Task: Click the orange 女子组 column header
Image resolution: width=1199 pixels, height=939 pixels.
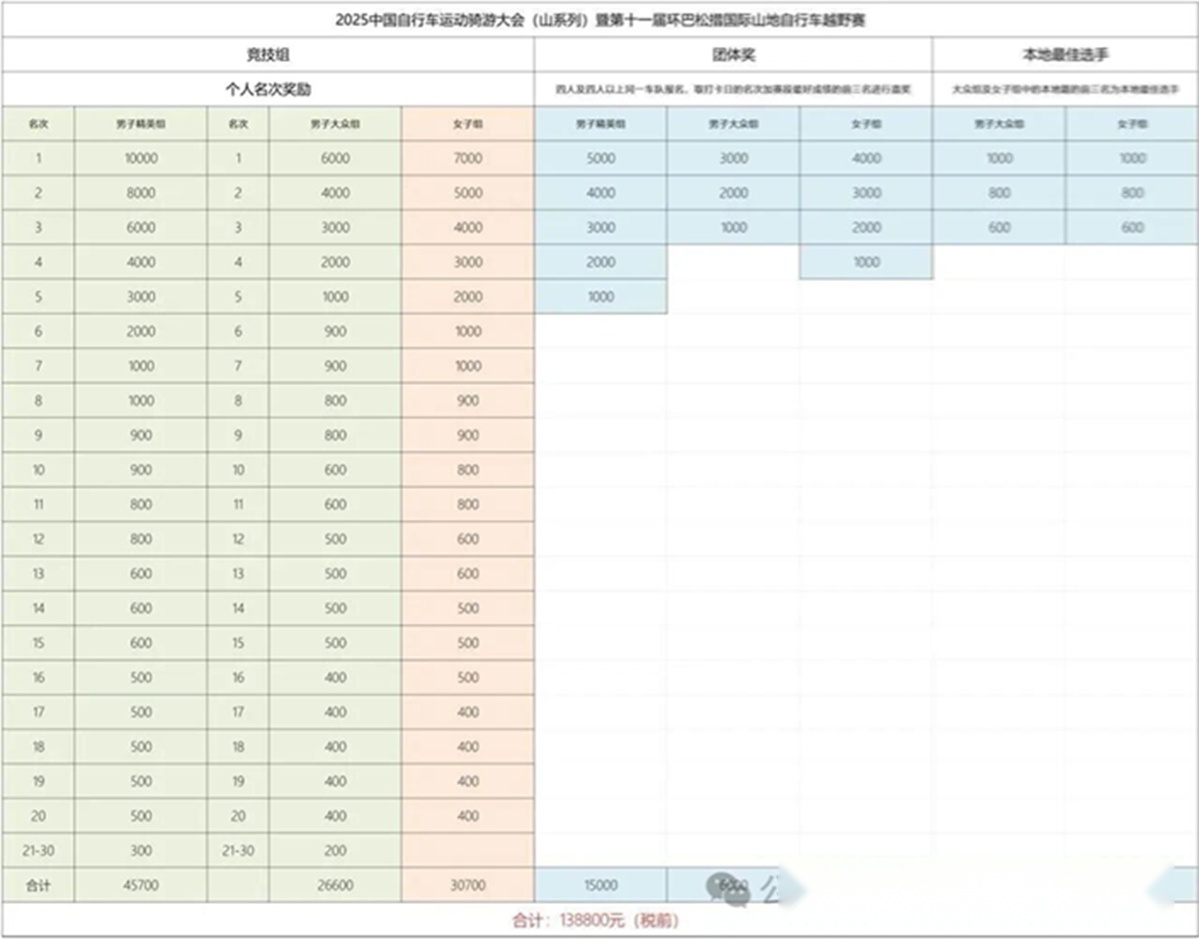Action: (468, 124)
